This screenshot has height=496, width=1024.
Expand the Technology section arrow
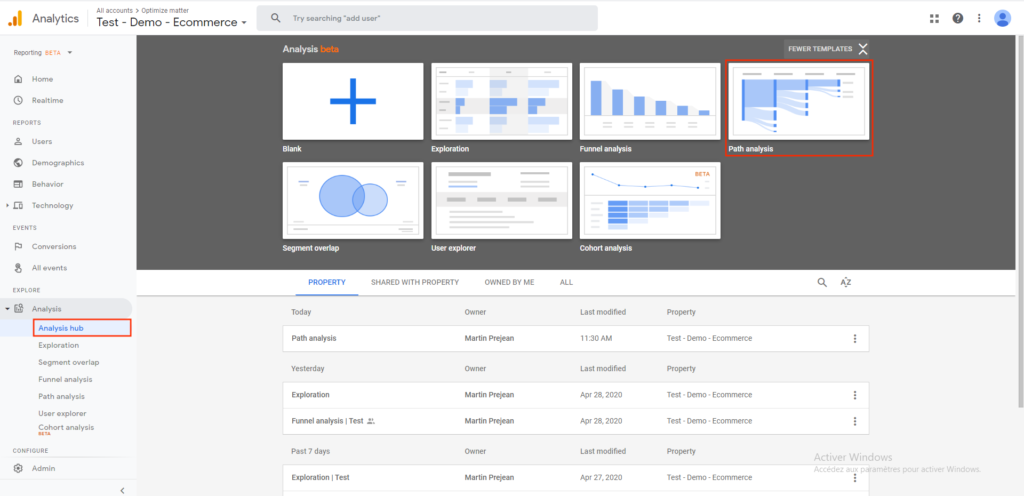[8, 206]
